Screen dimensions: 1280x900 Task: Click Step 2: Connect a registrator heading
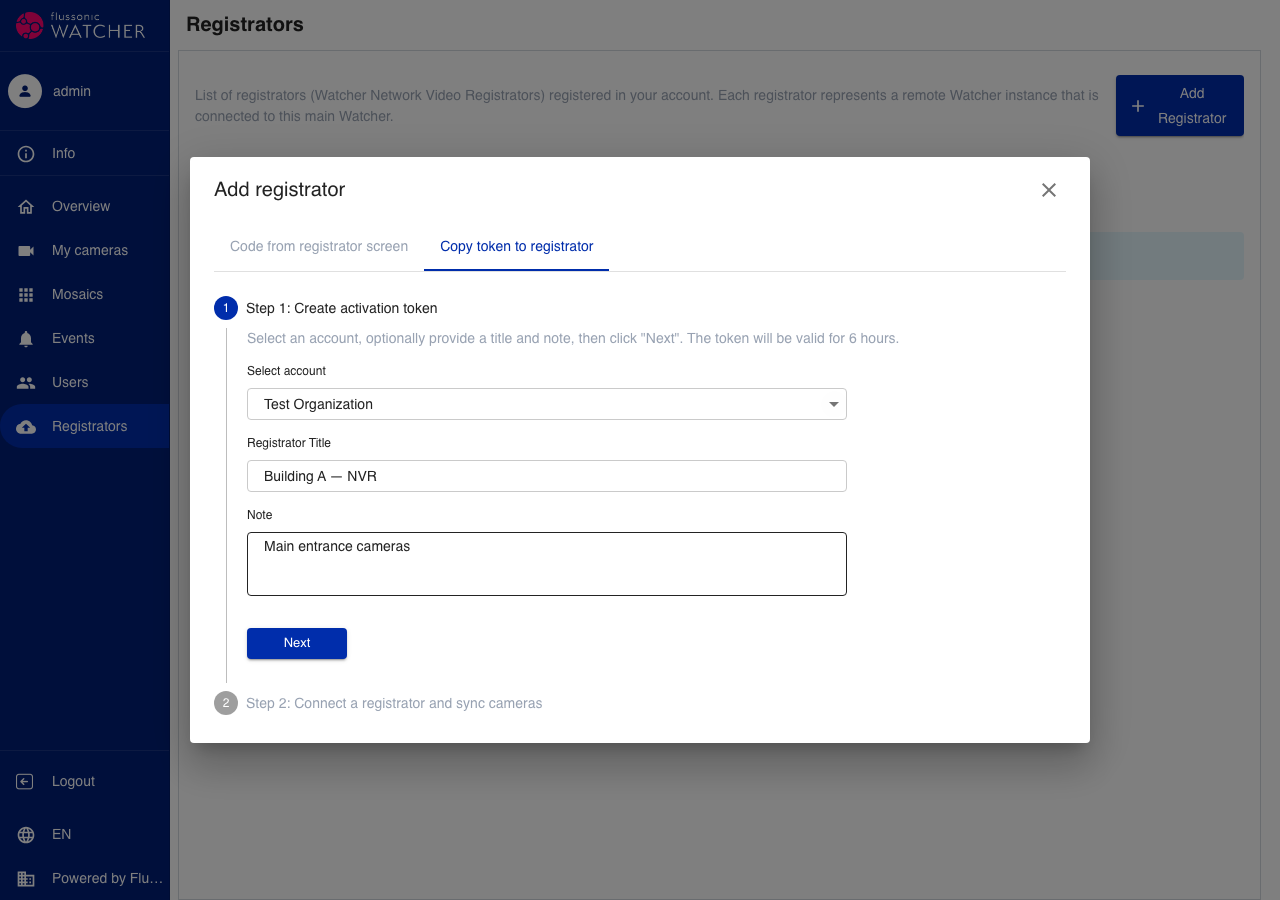point(394,703)
